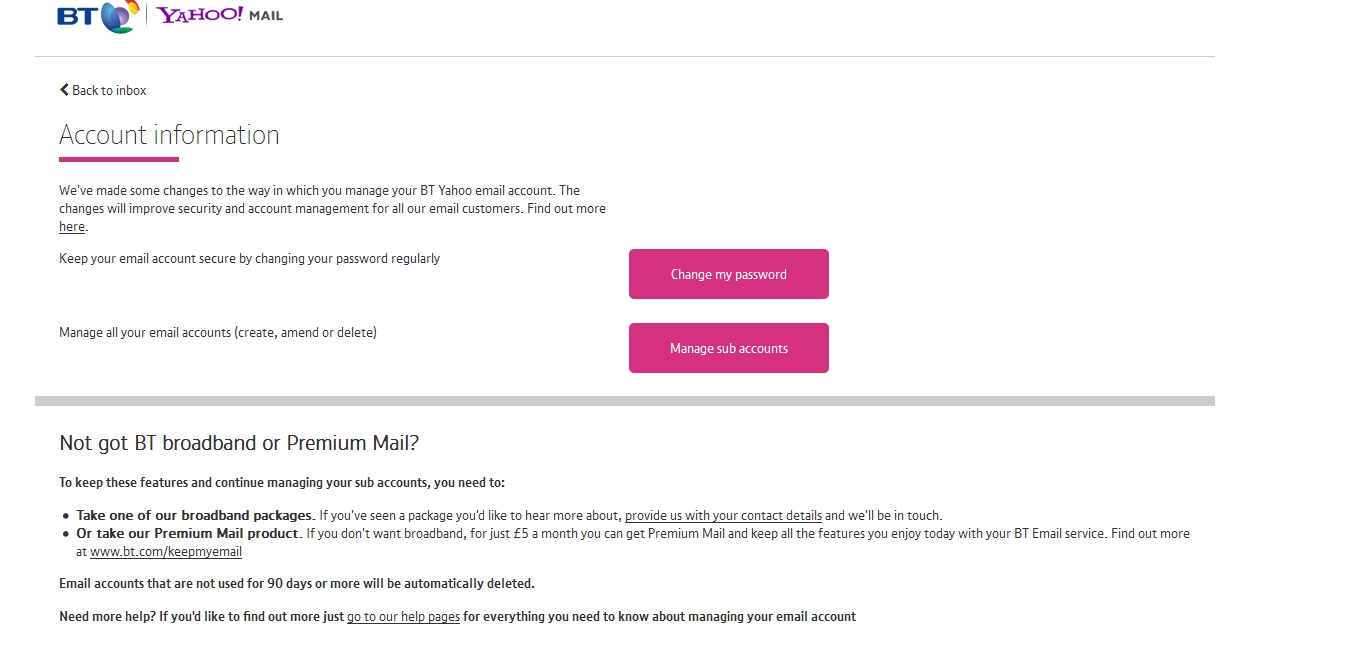Go back to inbox via text link
Viewport: 1359px width, 659px height.
tap(109, 90)
